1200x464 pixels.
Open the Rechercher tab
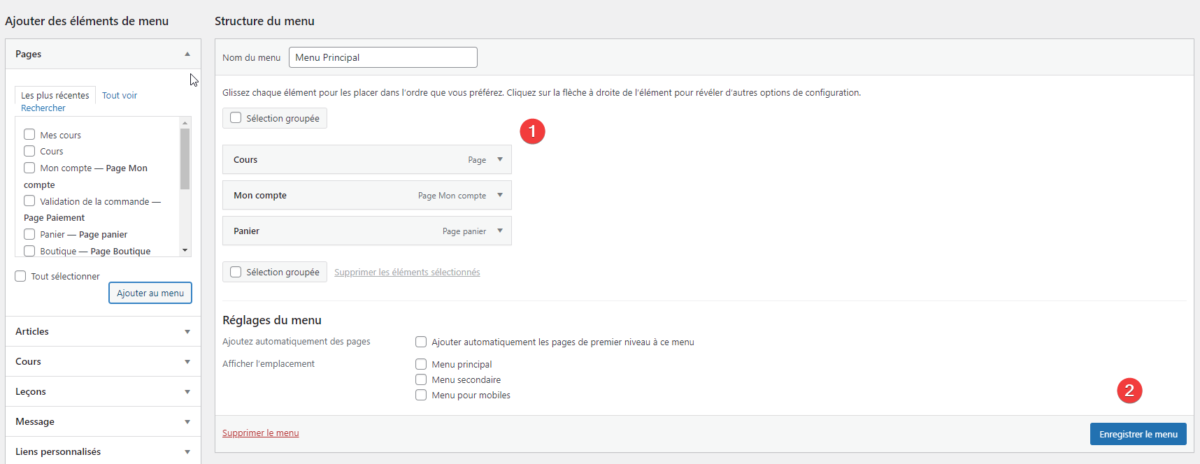tap(43, 108)
